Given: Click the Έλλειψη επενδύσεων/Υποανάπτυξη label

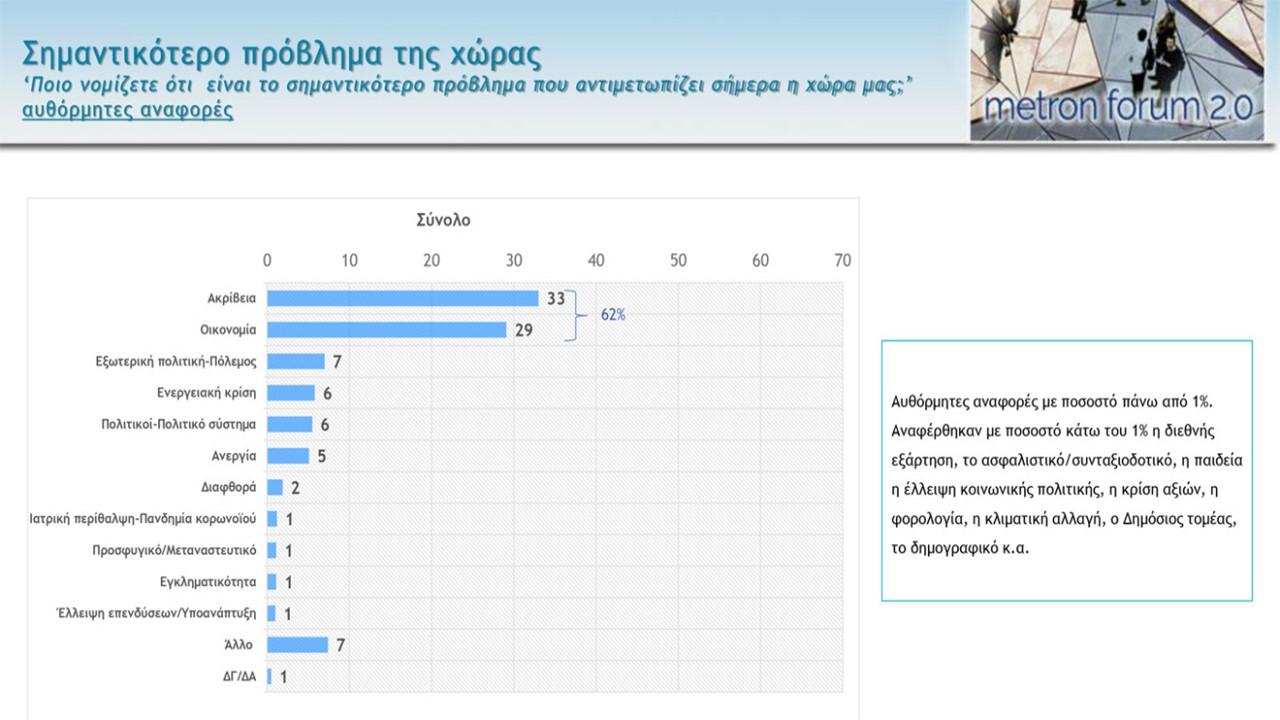Looking at the screenshot, I should point(156,613).
